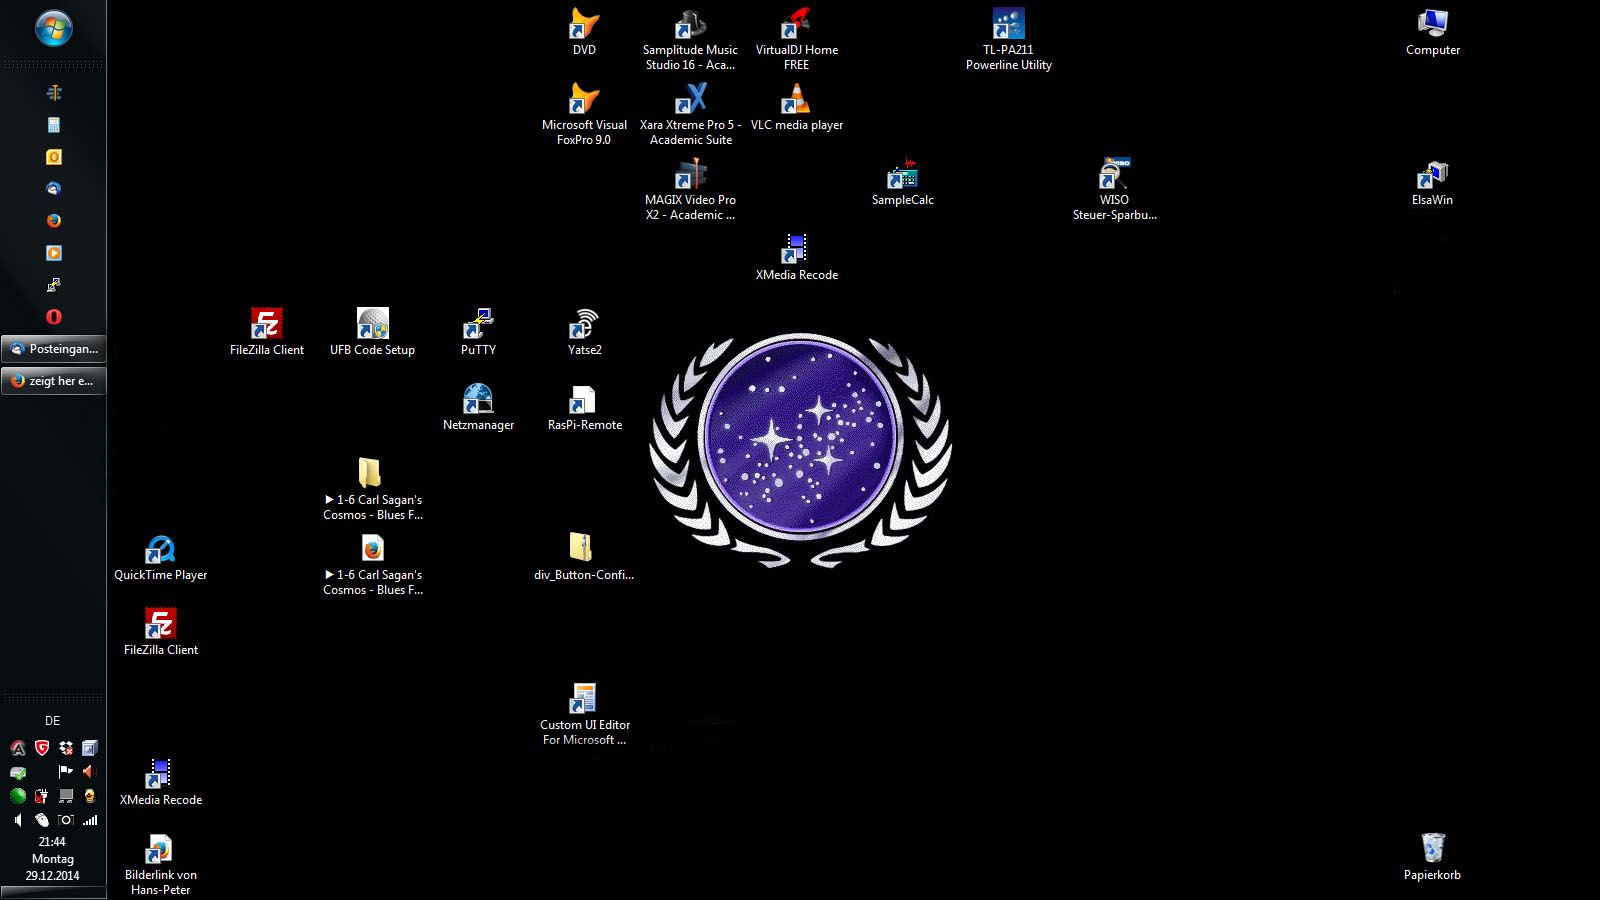Open the Dropbox tray icon

point(66,747)
